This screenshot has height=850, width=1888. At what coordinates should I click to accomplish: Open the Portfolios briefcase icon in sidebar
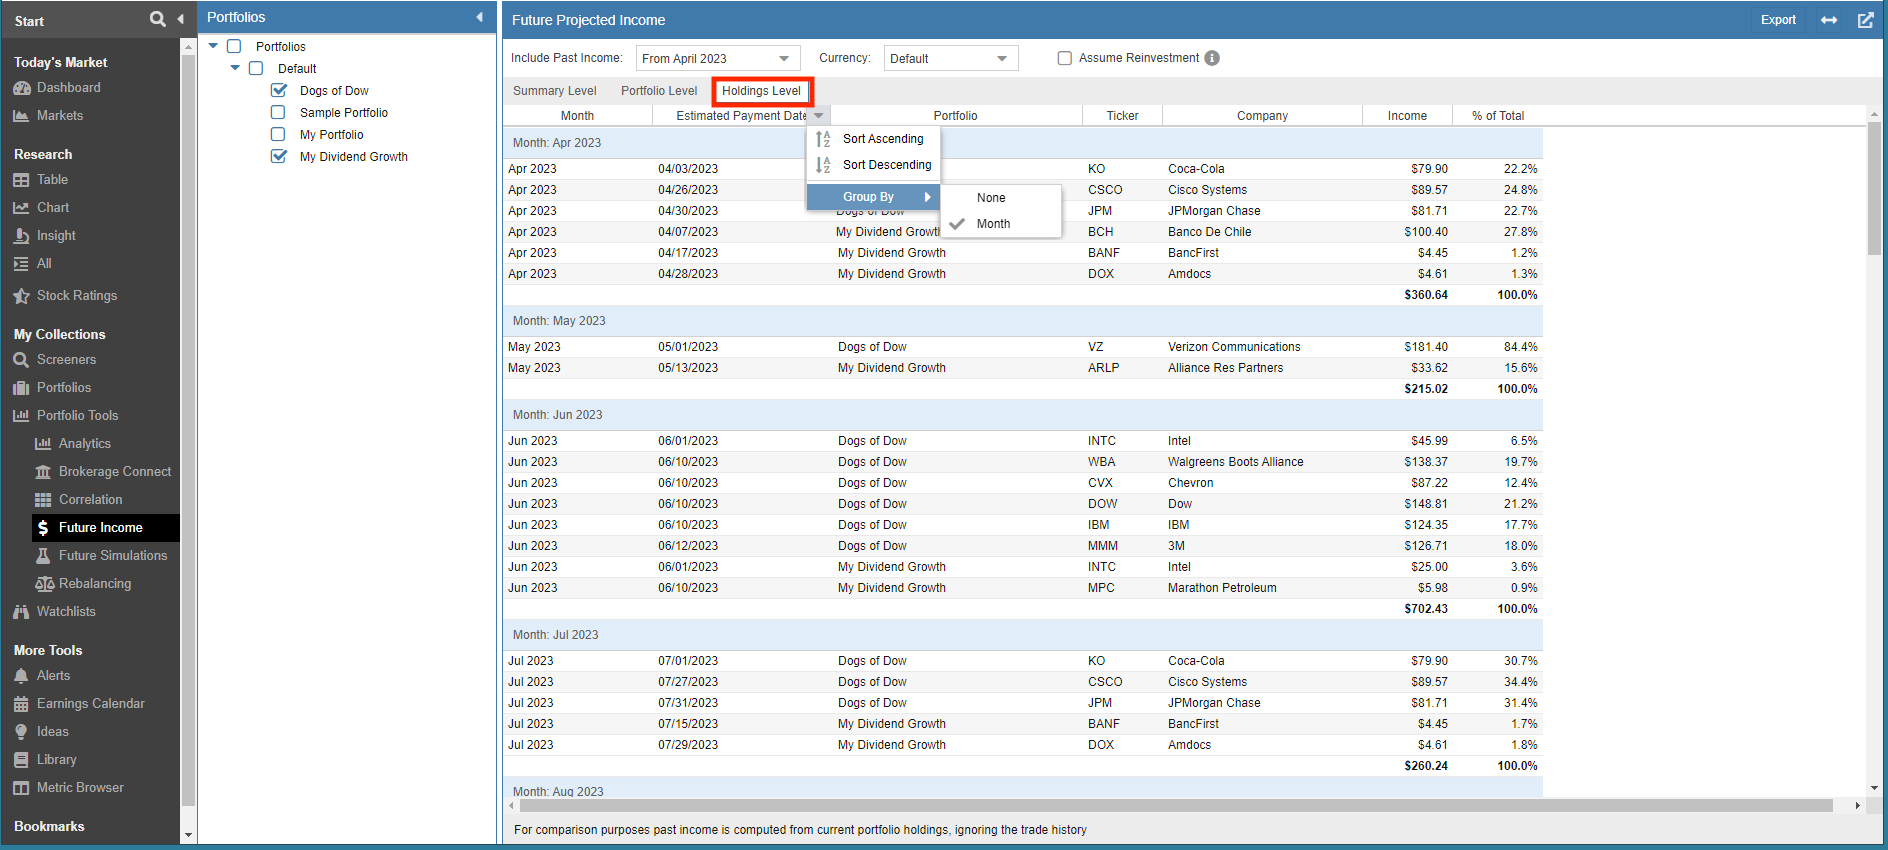[x=21, y=388]
